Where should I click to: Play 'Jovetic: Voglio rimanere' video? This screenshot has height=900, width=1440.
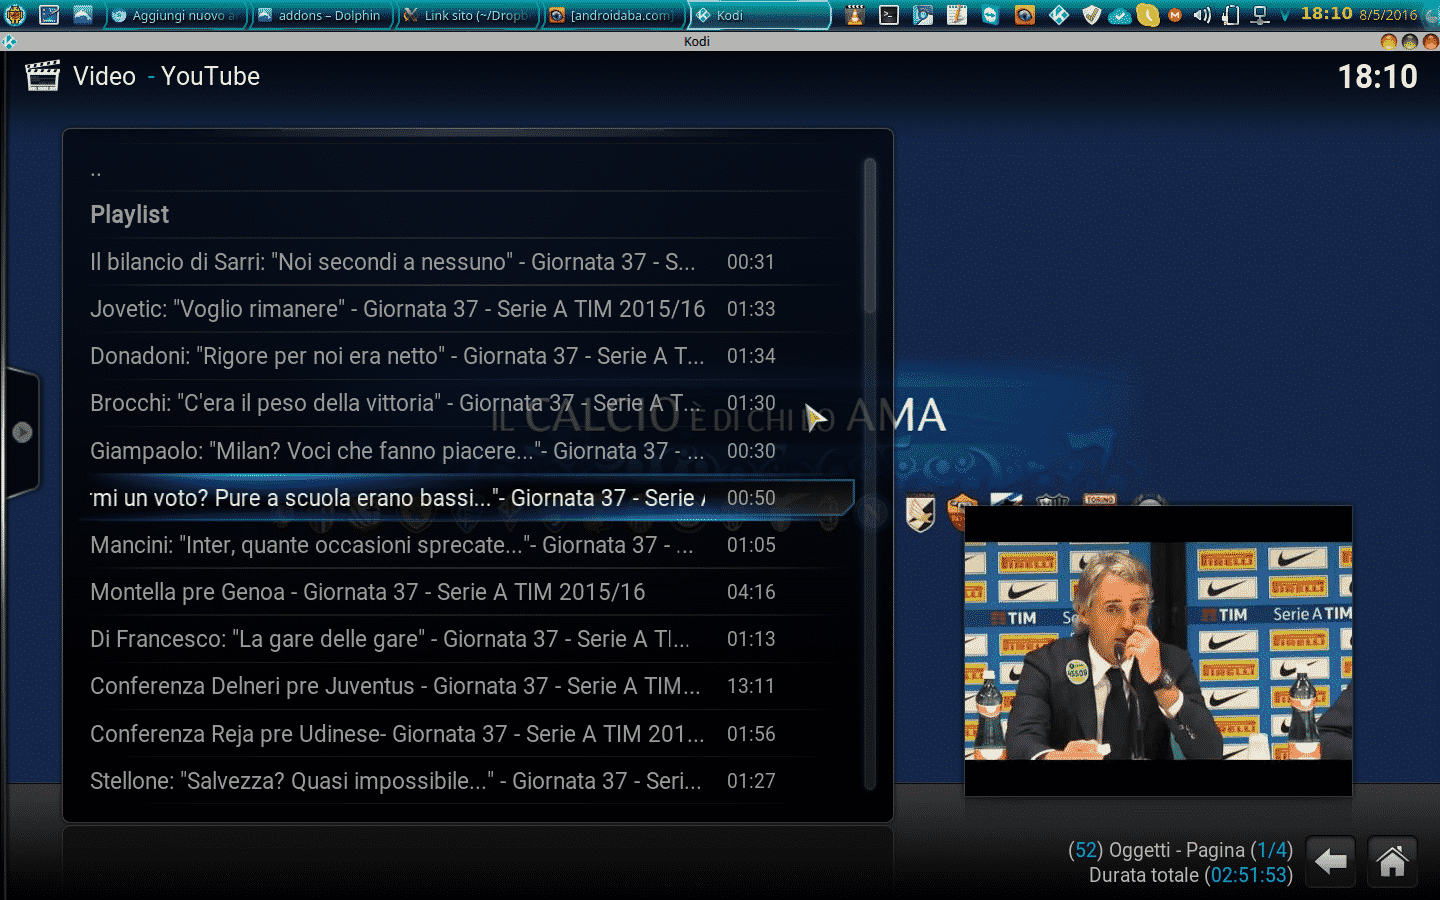point(470,309)
